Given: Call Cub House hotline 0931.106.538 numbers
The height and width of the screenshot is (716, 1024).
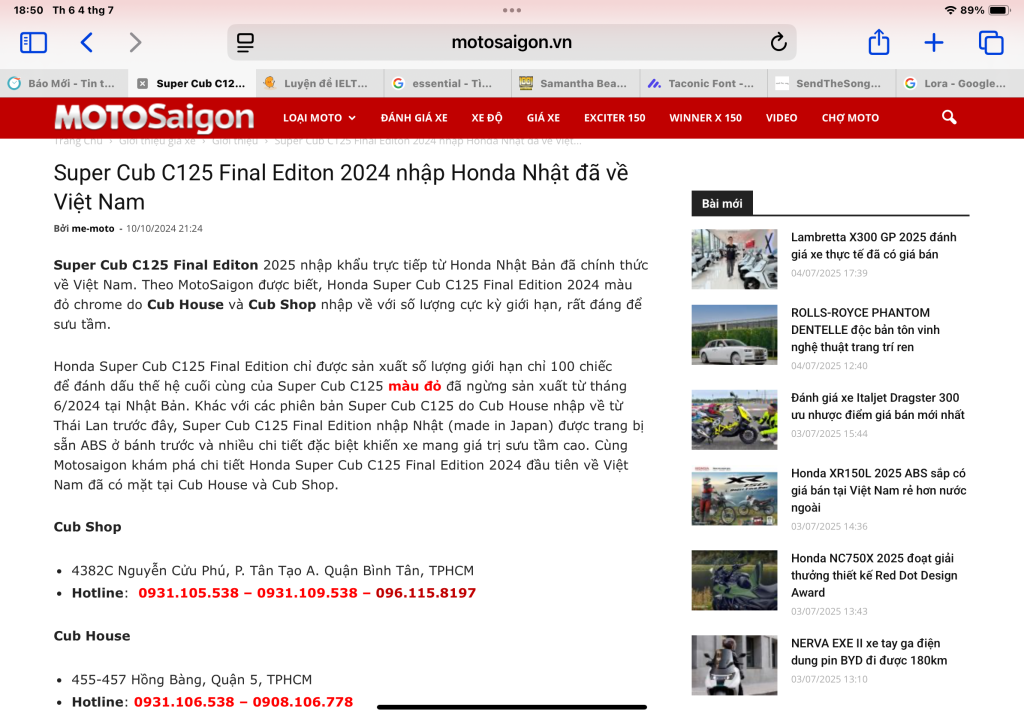Looking at the screenshot, I should click(x=244, y=702).
